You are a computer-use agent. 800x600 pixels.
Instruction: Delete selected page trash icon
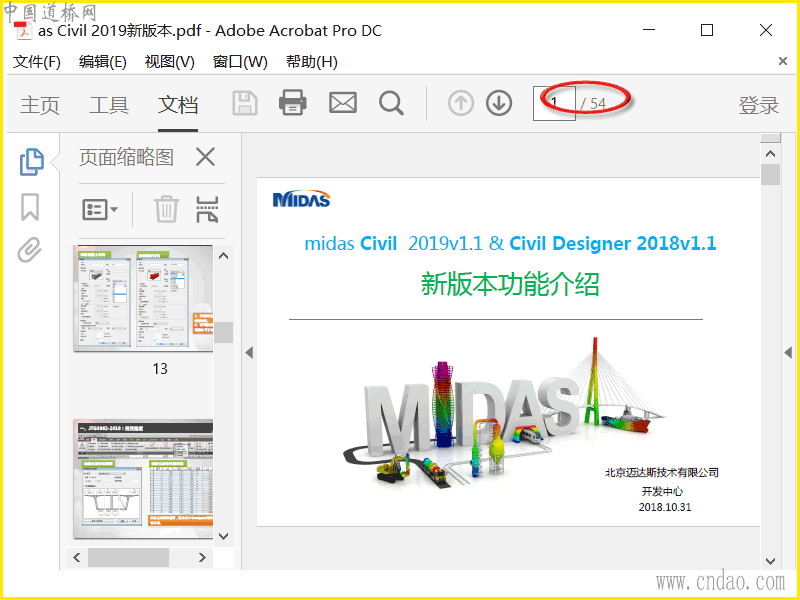(x=166, y=209)
